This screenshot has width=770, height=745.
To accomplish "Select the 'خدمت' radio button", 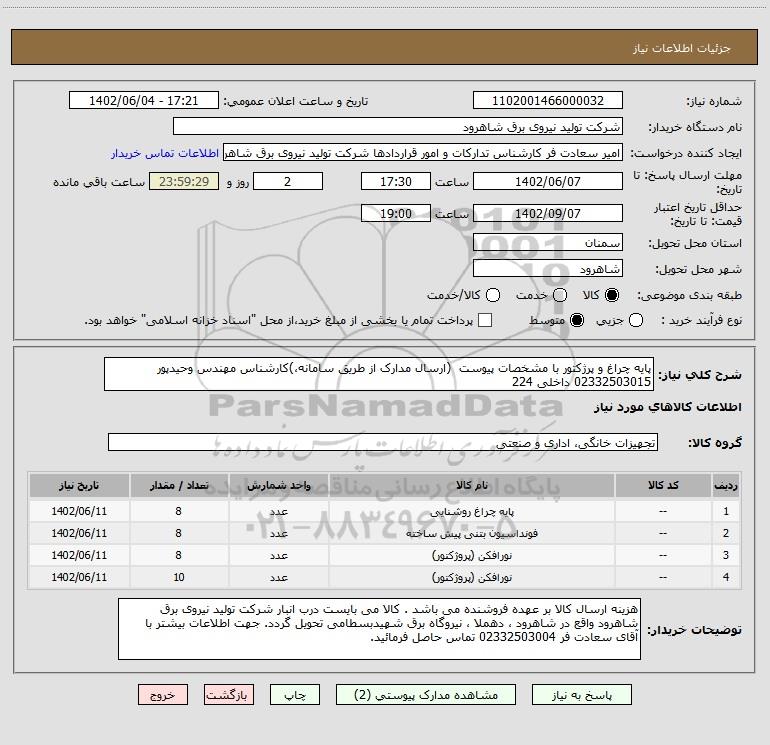I will (x=560, y=295).
